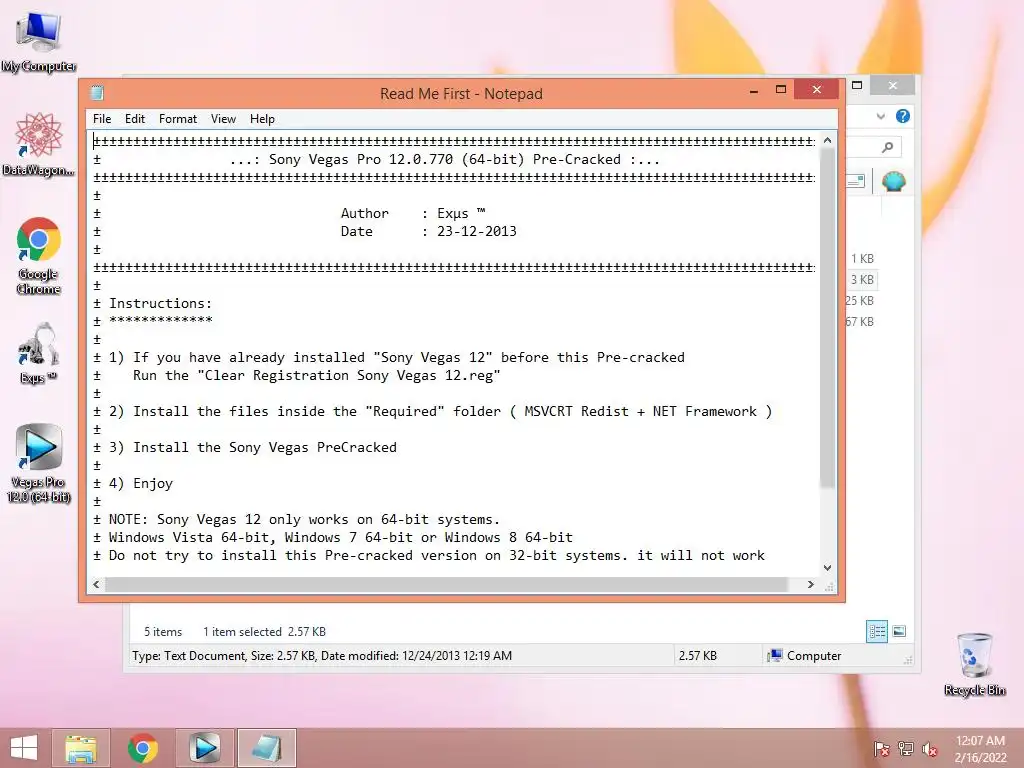
Task: Click "1 item selected 2.57 KB" status text
Action: (264, 632)
